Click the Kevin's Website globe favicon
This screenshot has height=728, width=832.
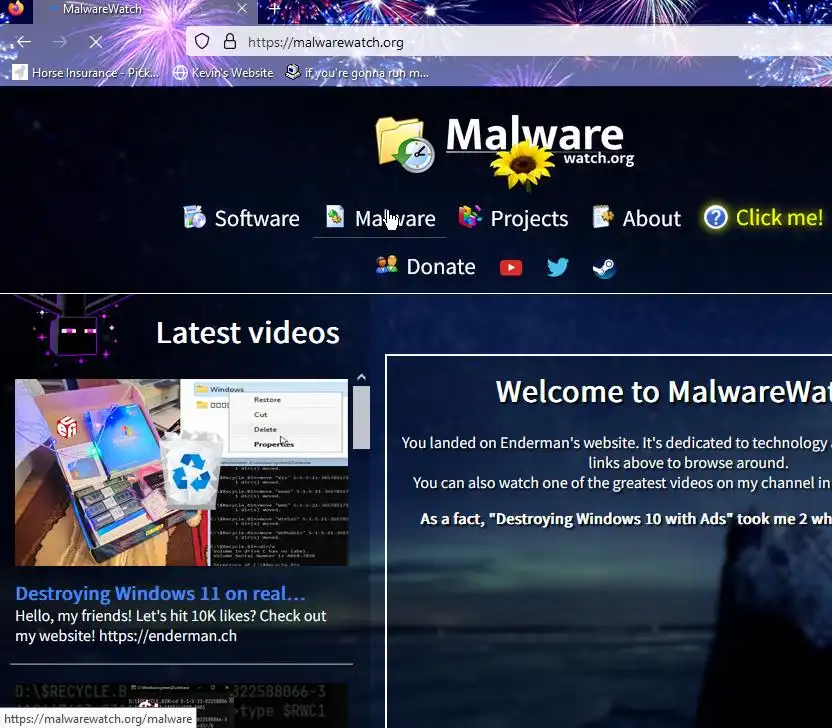tap(180, 73)
